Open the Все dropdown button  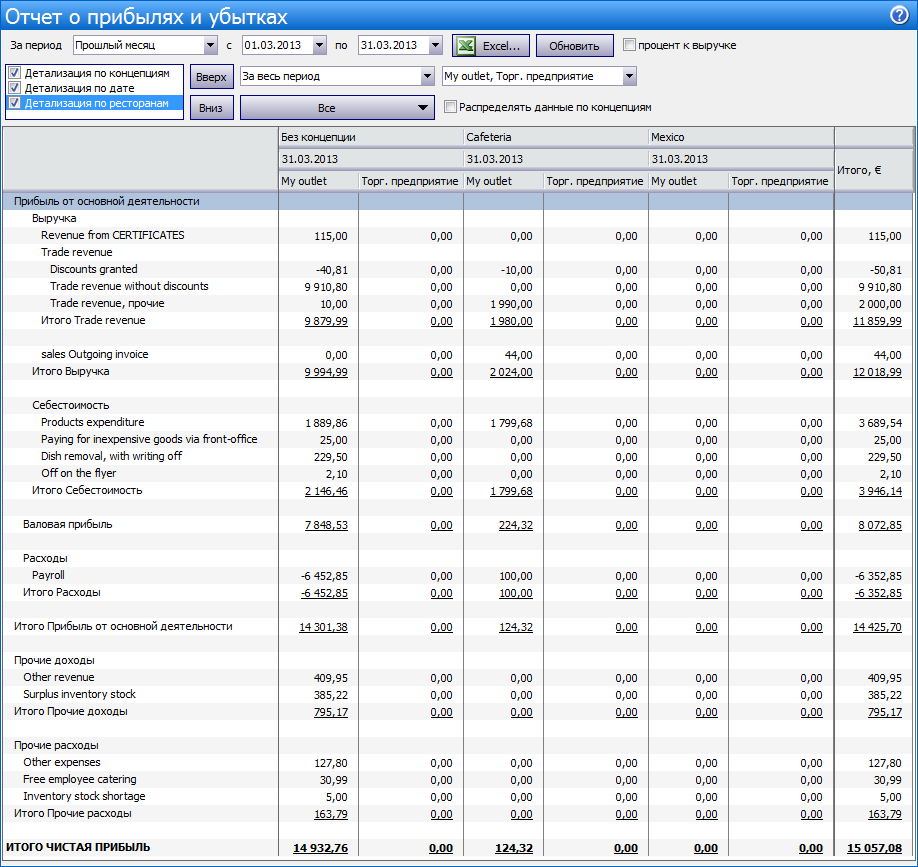point(337,108)
